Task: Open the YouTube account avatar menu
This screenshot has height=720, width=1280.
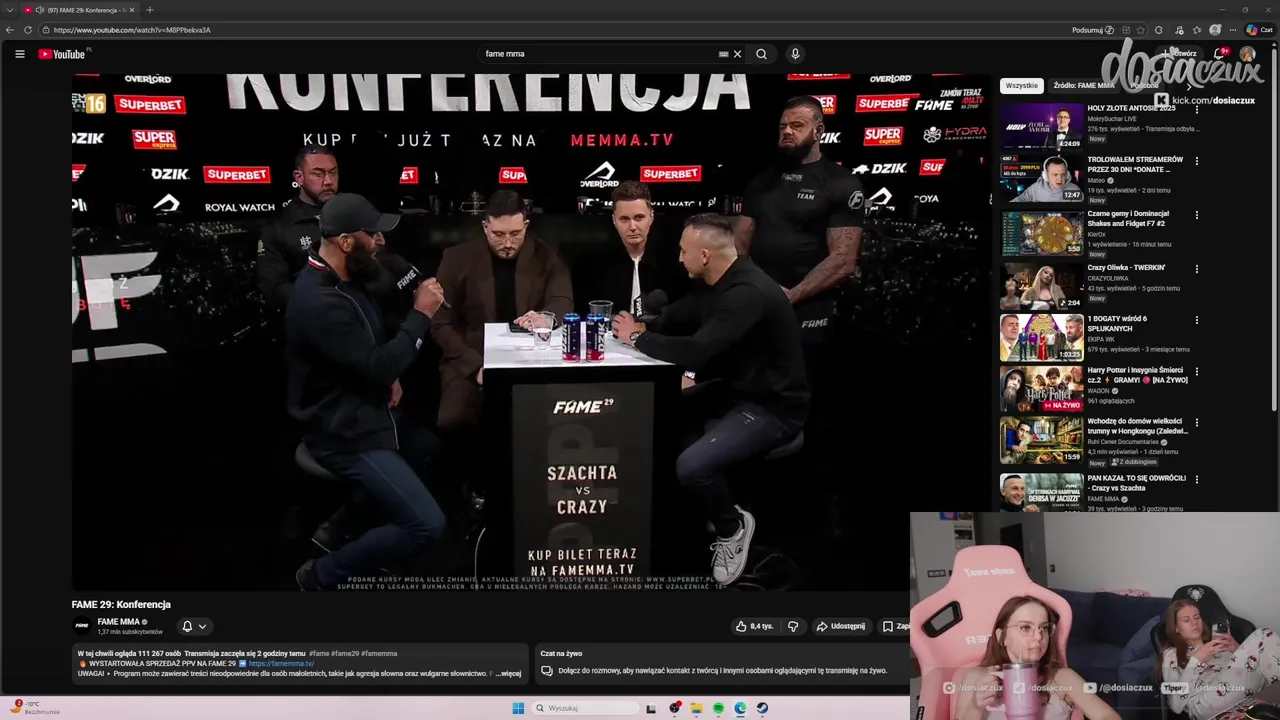Action: [1247, 54]
